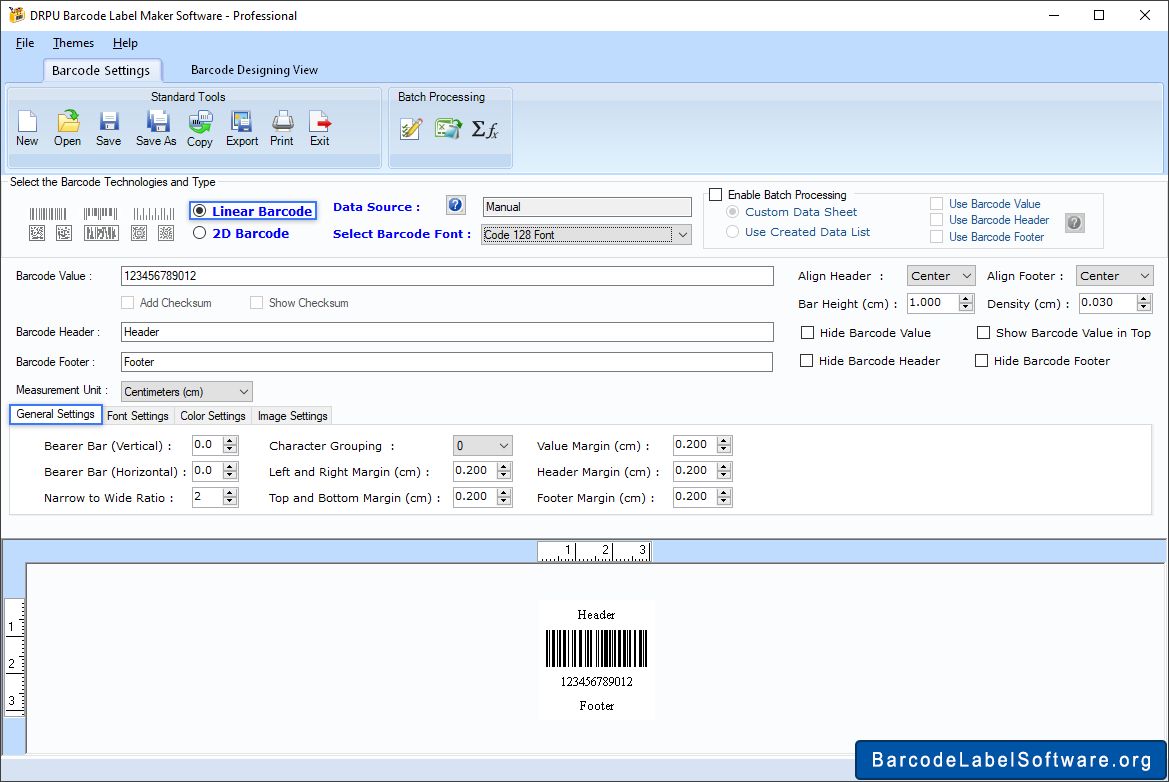Open the sequence function tool in Batch Processing

pyautogui.click(x=486, y=128)
